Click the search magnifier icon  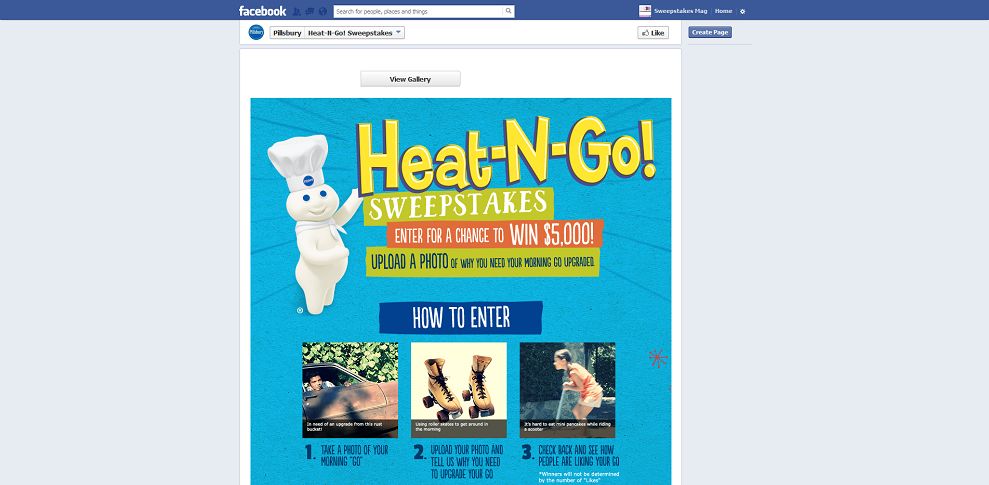point(508,11)
